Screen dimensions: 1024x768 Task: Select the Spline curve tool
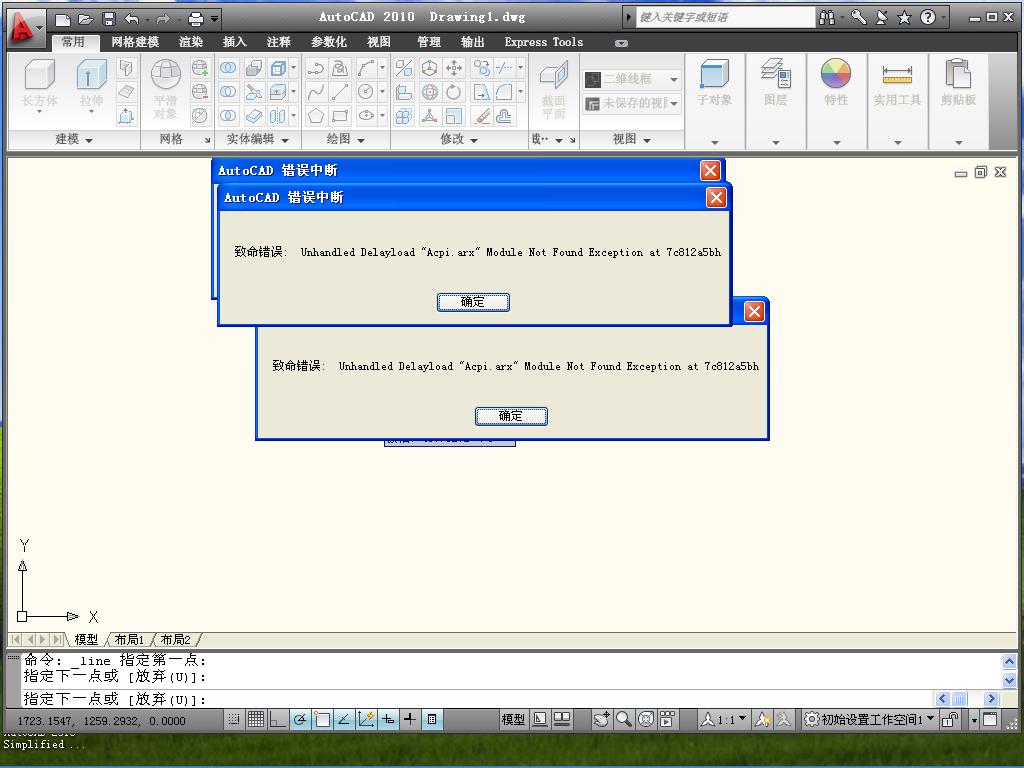(315, 92)
